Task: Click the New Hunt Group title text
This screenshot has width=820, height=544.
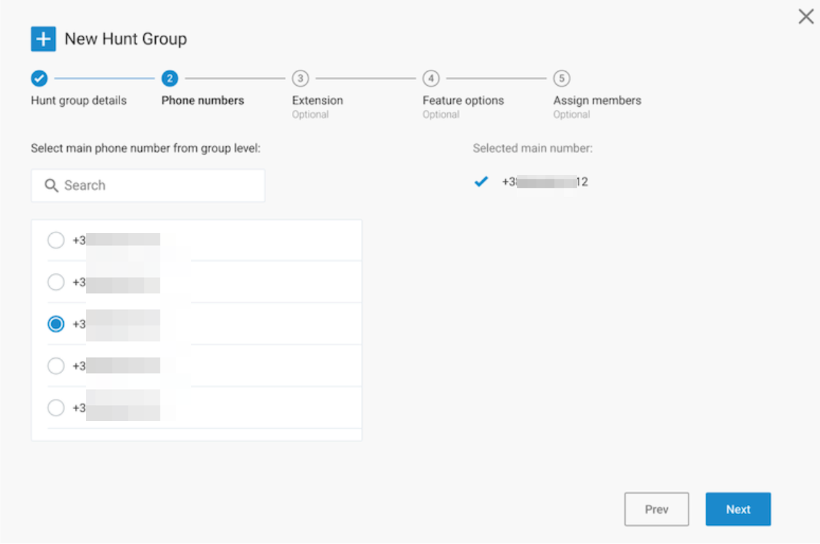Action: pos(126,39)
